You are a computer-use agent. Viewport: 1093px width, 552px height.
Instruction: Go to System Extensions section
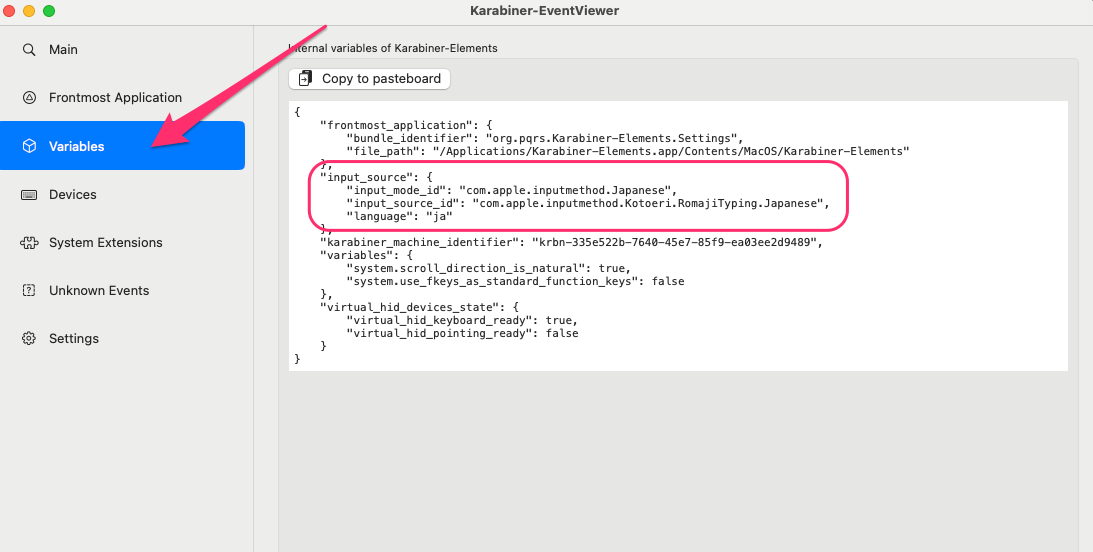point(123,243)
